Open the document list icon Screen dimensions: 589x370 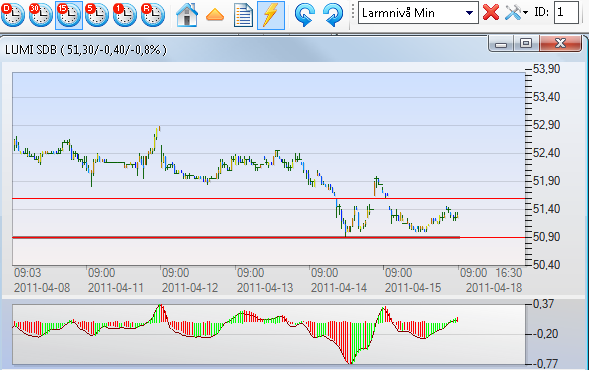click(x=243, y=15)
